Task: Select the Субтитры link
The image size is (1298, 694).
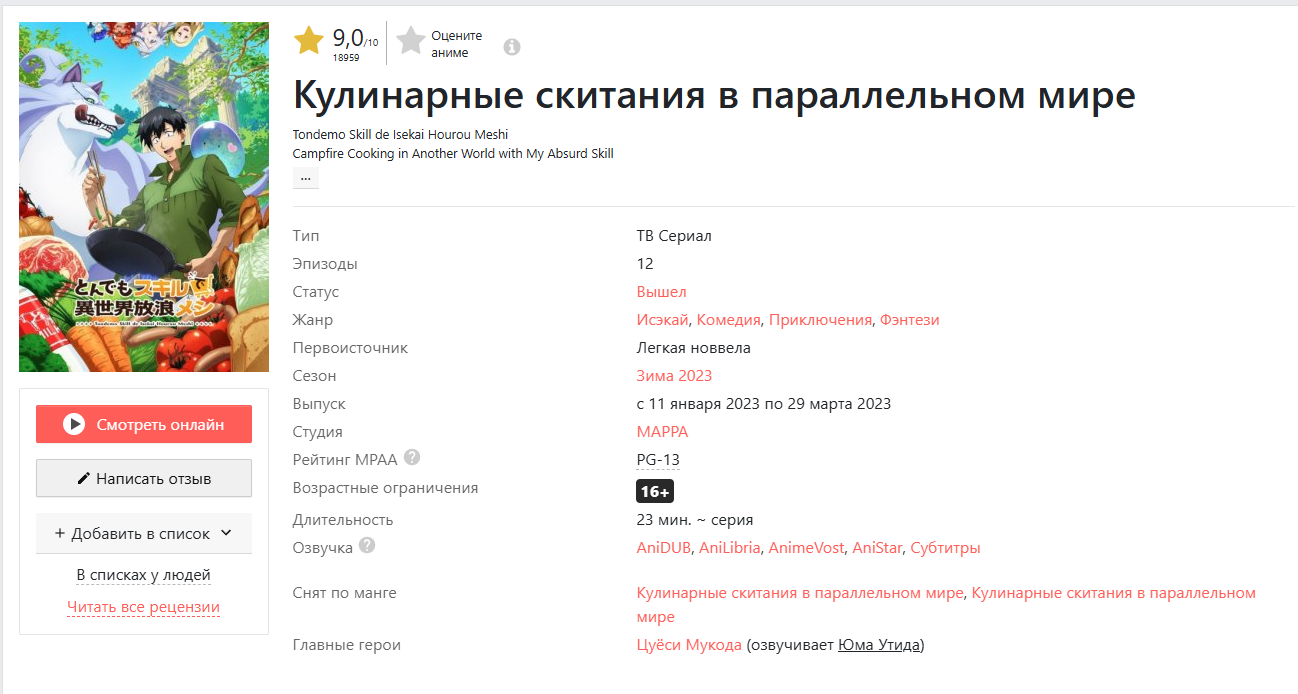Action: coord(946,548)
